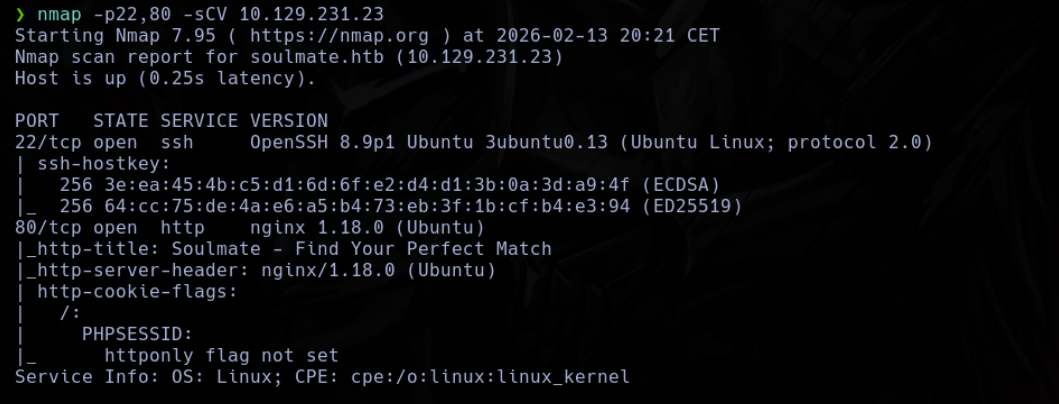Click the 22/tcp port entry

pyautogui.click(x=48, y=143)
